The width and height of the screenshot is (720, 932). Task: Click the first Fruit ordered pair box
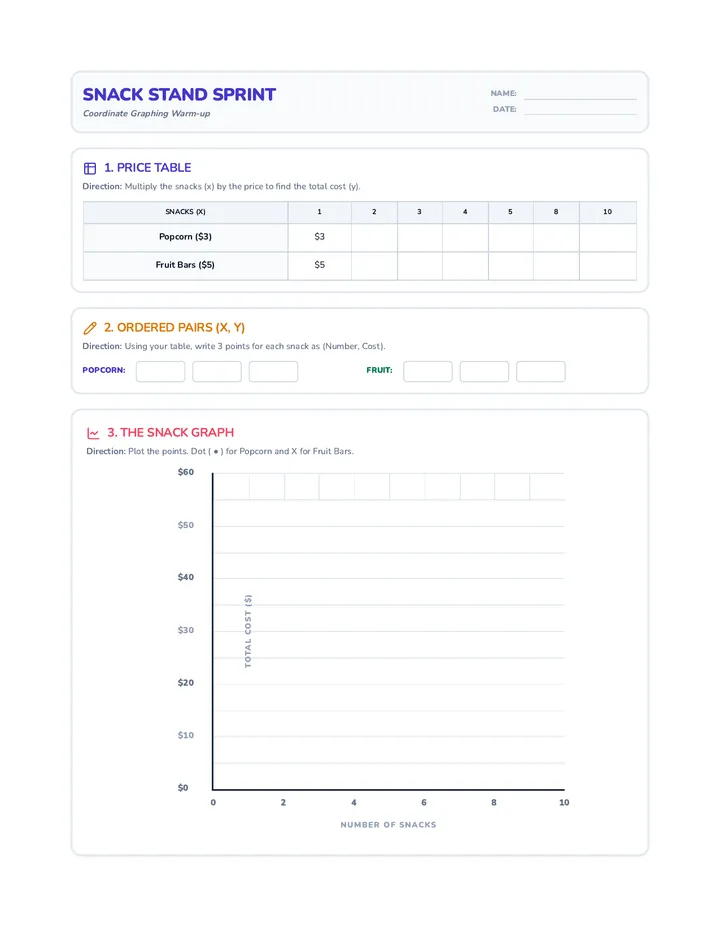[x=428, y=371]
